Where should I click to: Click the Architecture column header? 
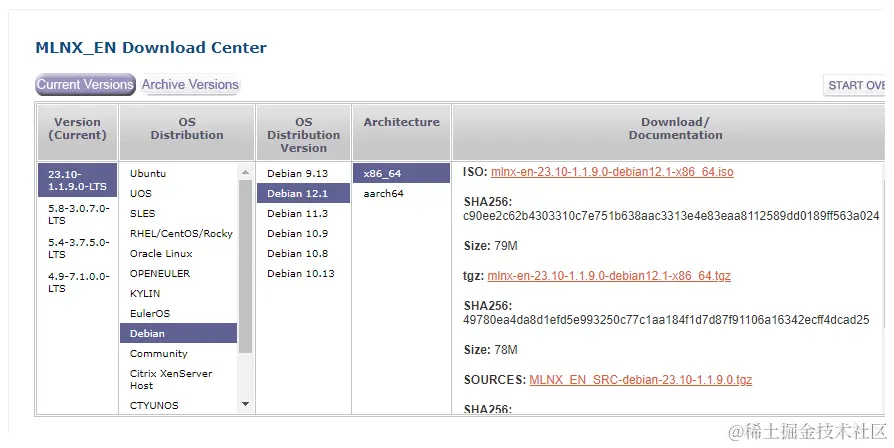pos(401,132)
